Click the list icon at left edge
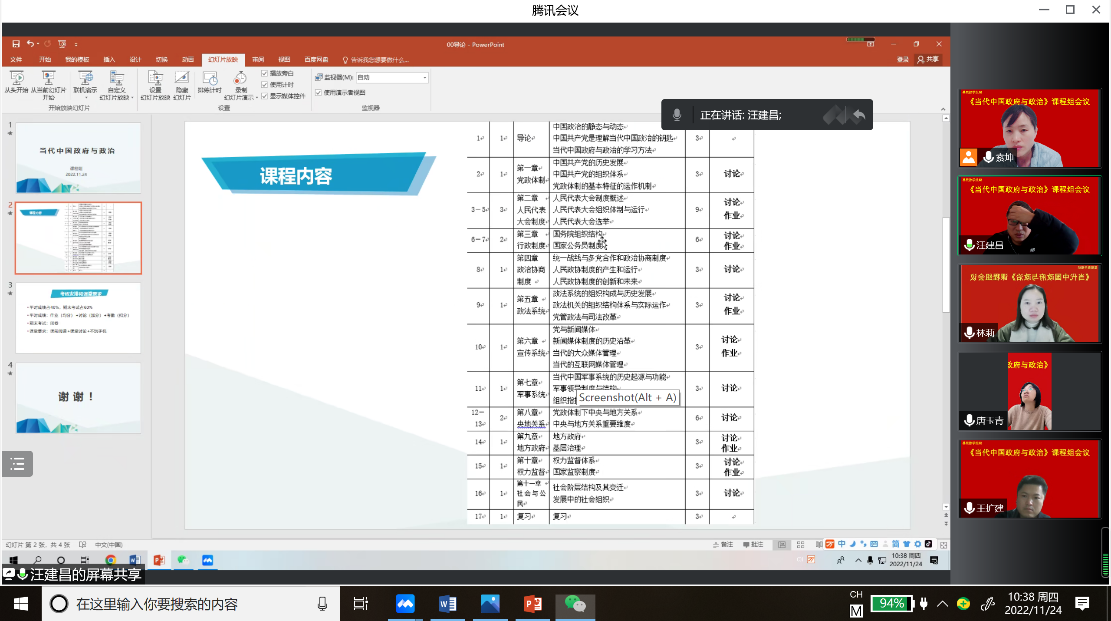The width and height of the screenshot is (1111, 621). [17, 463]
